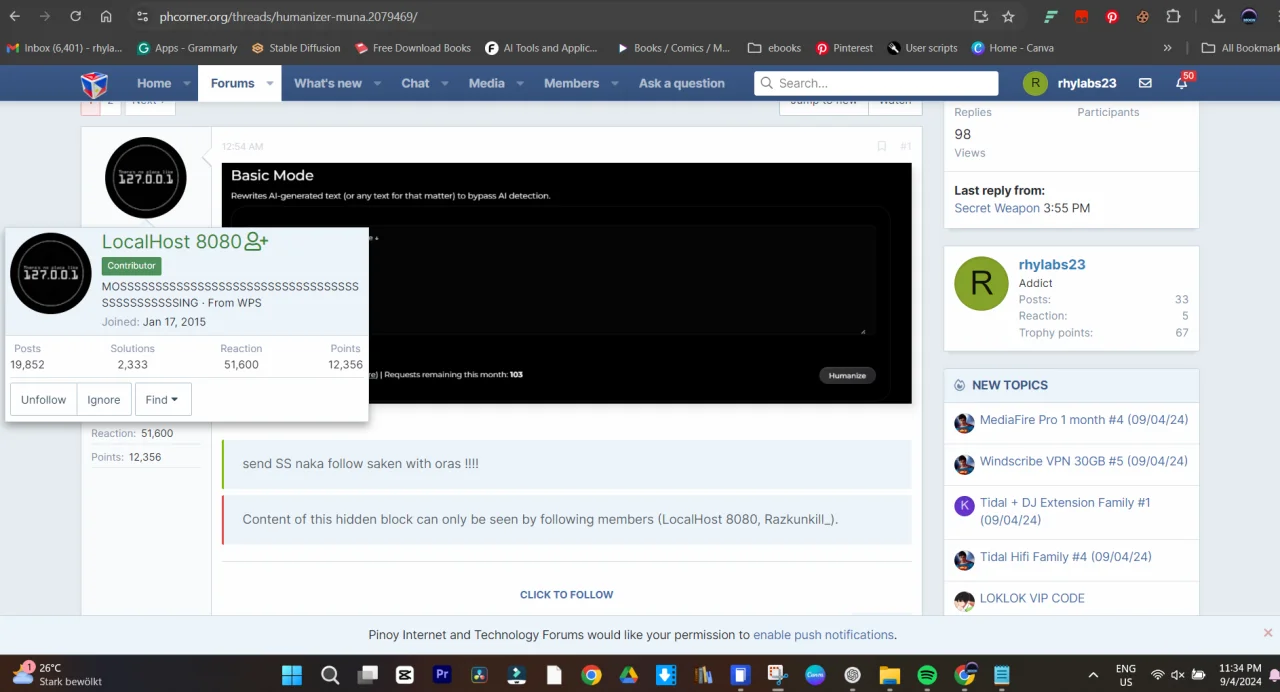
Task: Open rhylabs23 account menu in navbar
Action: point(1070,84)
